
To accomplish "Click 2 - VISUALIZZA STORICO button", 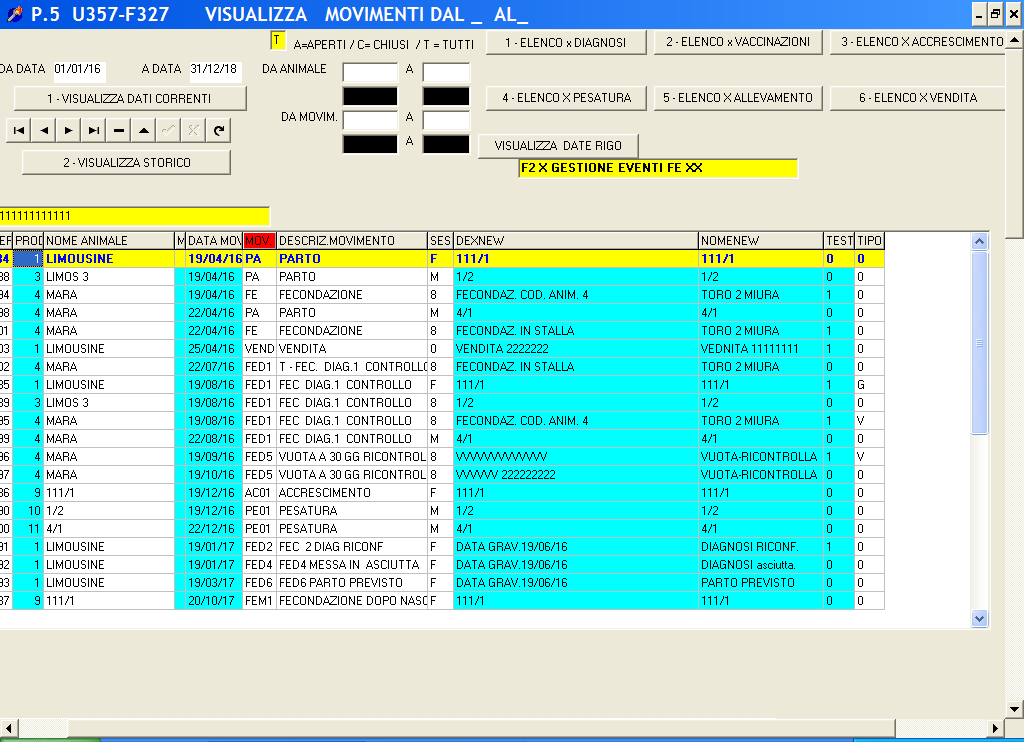I will pos(127,163).
